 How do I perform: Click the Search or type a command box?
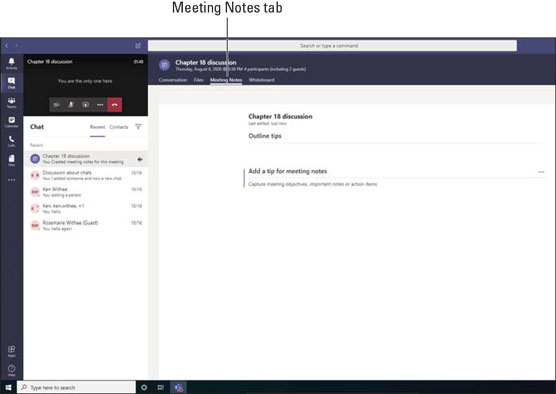click(332, 46)
